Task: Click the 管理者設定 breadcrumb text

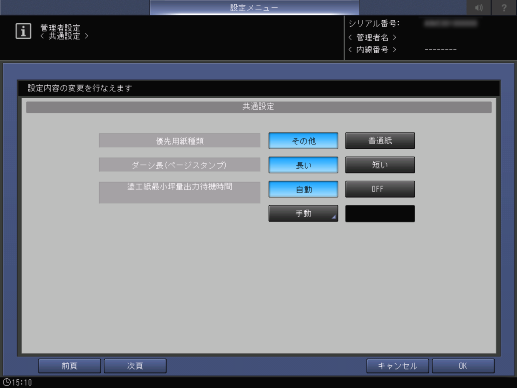Action: point(60,27)
